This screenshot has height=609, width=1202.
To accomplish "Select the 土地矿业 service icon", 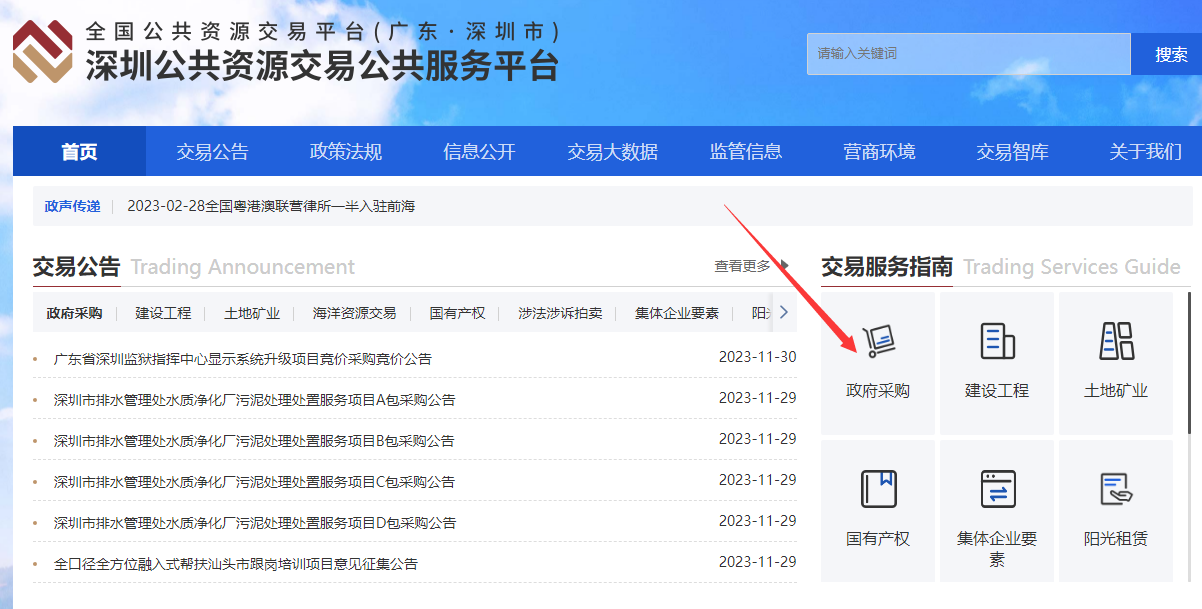I will [x=1115, y=342].
